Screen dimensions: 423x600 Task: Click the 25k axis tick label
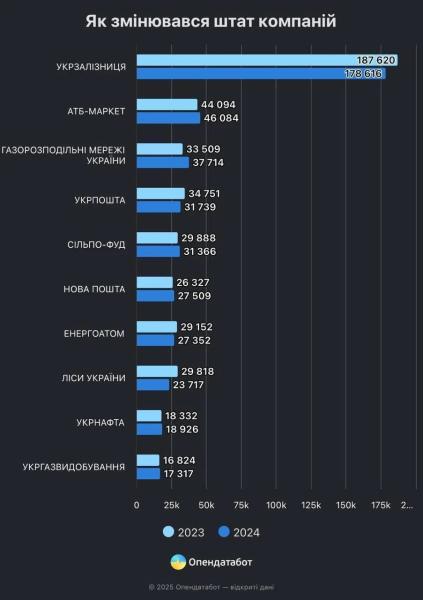click(171, 505)
